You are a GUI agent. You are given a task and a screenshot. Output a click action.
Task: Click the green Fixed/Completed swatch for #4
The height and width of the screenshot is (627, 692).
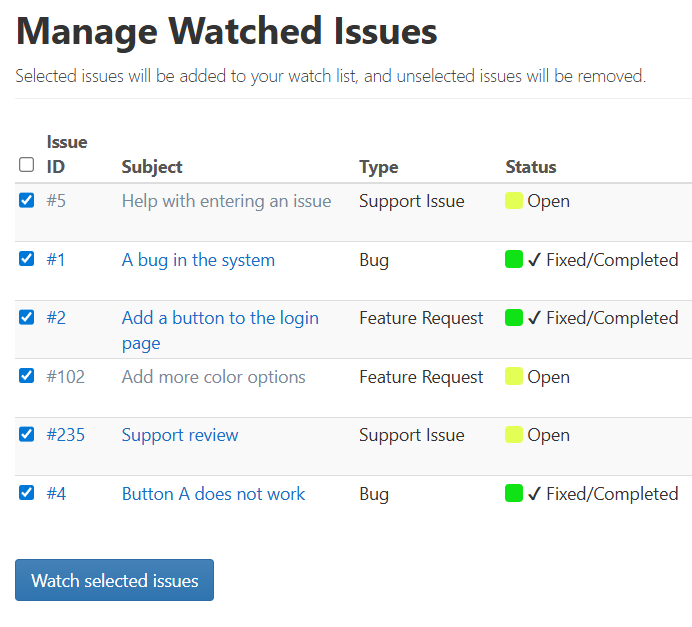point(514,494)
